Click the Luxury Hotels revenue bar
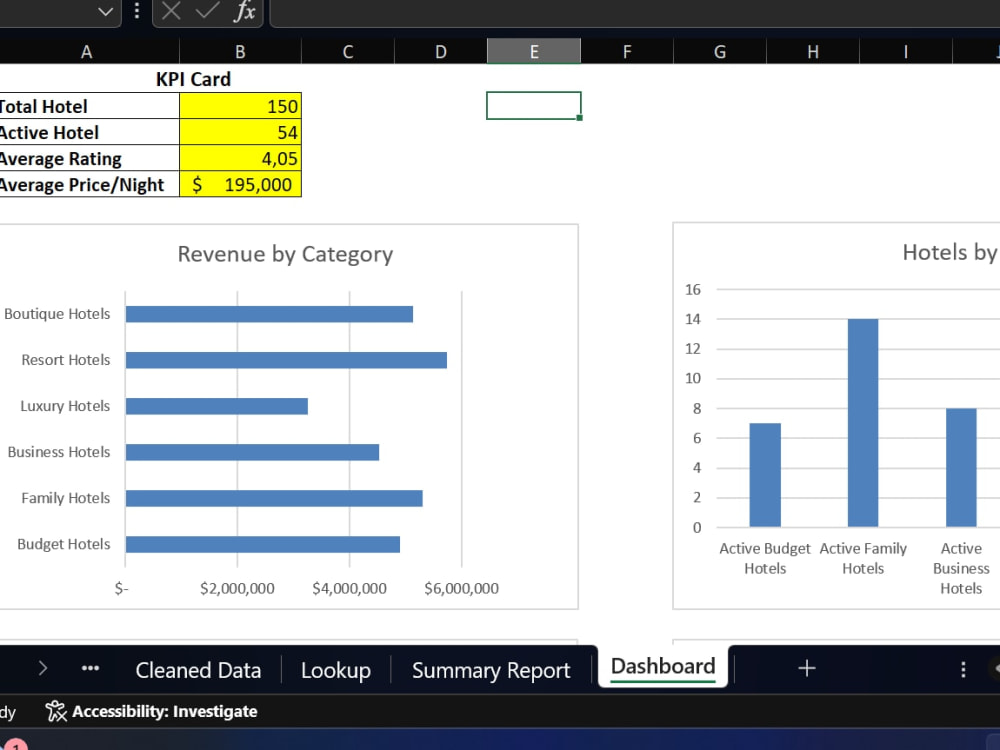Viewport: 1000px width, 750px height. [x=217, y=406]
